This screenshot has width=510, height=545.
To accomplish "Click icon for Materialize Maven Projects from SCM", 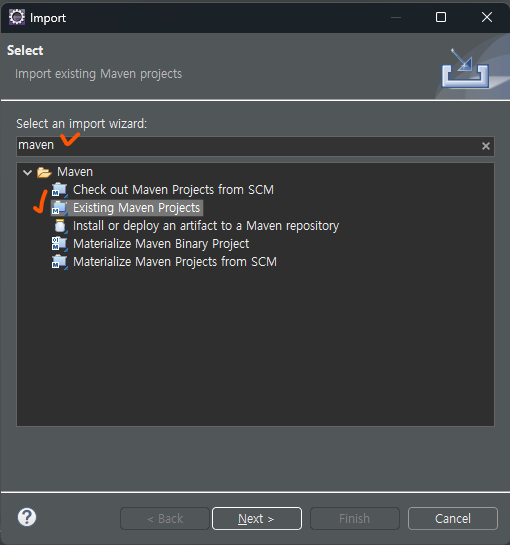I will [x=59, y=262].
